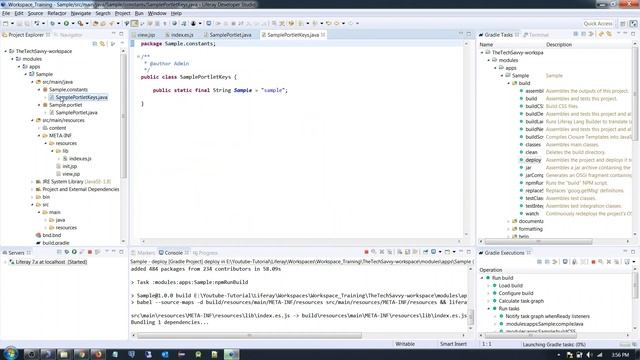Select the watch task in Gradle Tasks

coord(532,214)
